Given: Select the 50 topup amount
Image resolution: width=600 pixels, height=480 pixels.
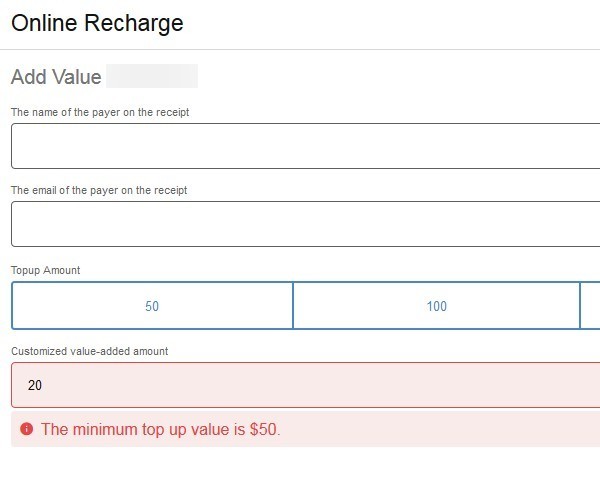Looking at the screenshot, I should pyautogui.click(x=152, y=306).
